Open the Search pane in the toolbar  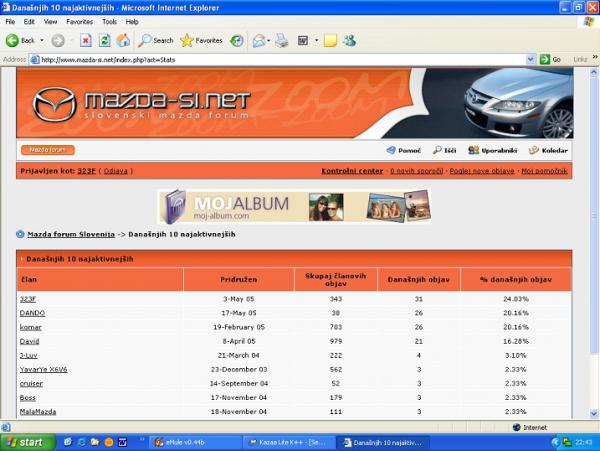(x=155, y=41)
